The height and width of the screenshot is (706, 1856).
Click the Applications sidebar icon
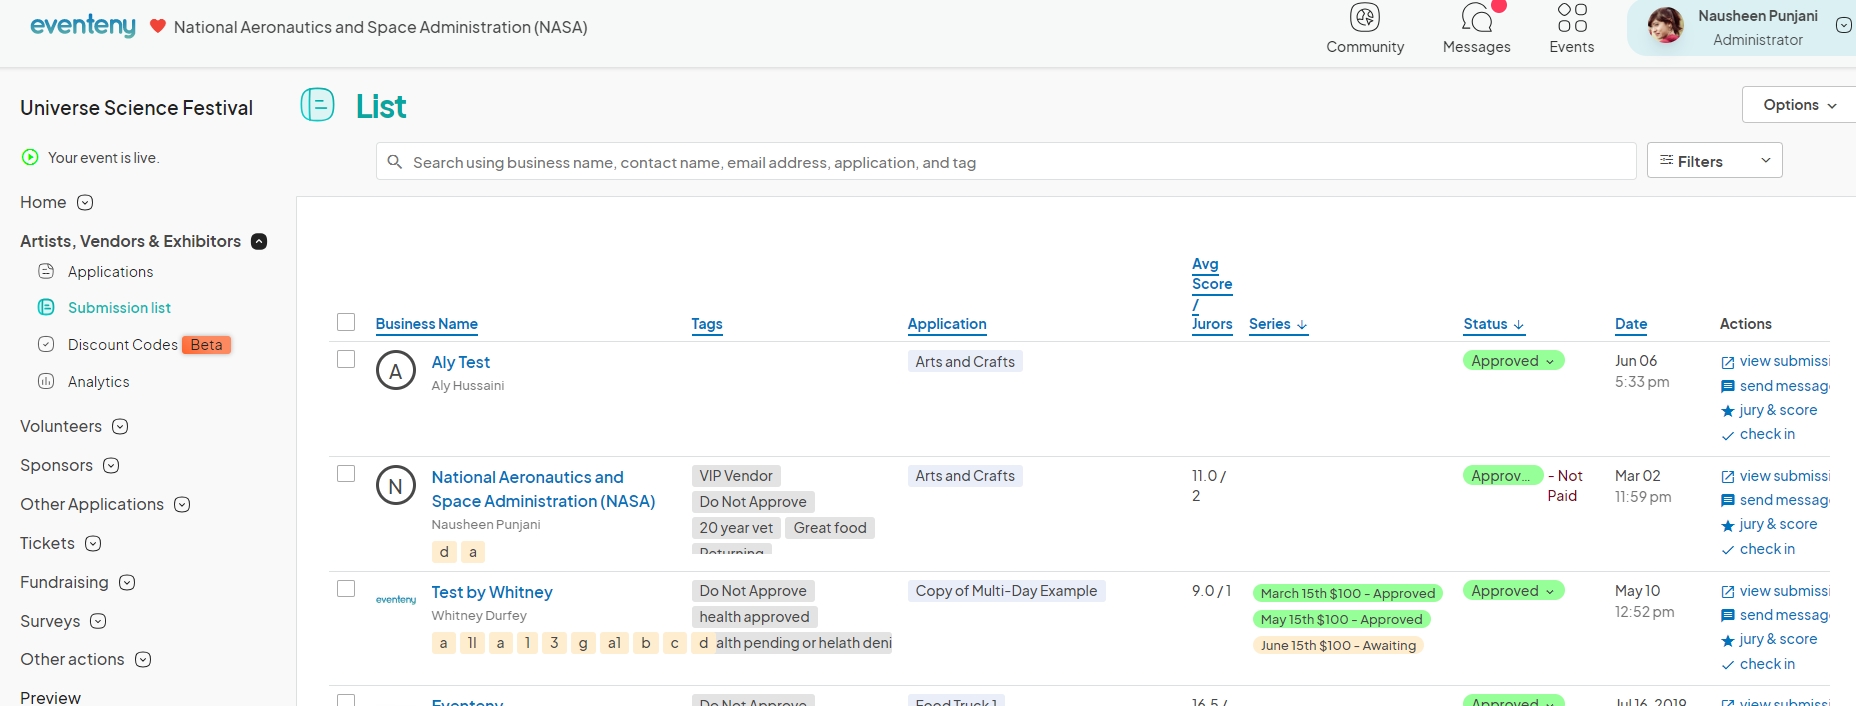pos(46,271)
